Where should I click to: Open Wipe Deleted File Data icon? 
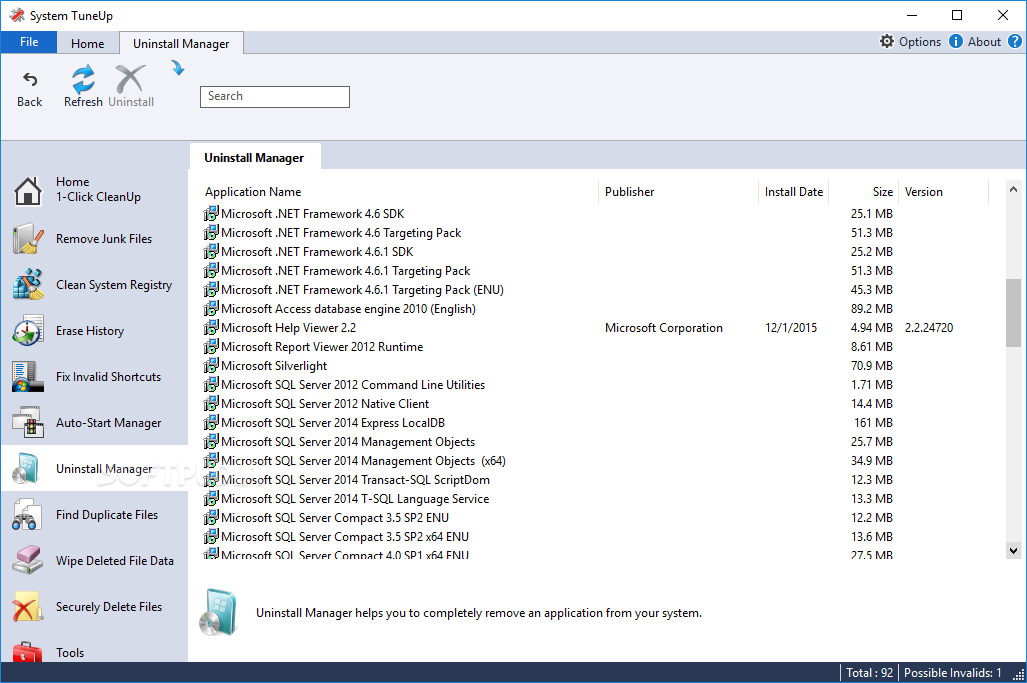tap(28, 561)
